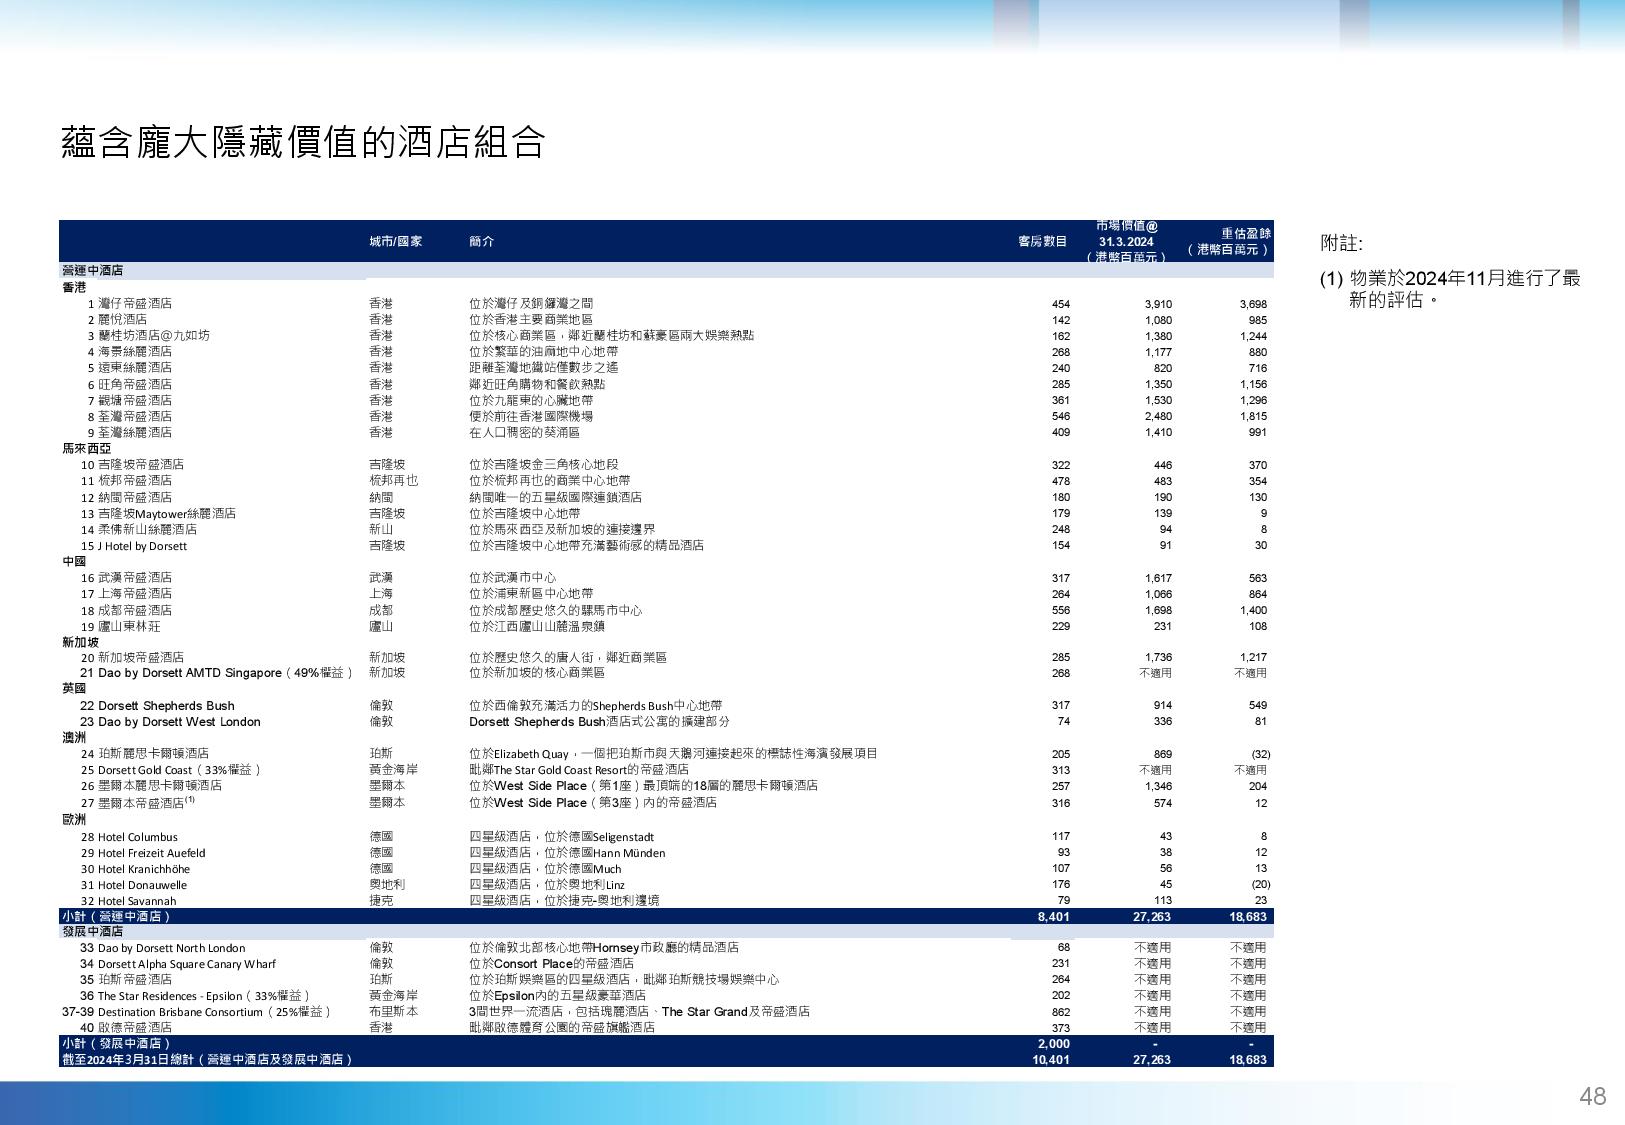Viewport: 1625px width, 1125px height.
Task: Click the 中國 region heading
Action: click(74, 562)
